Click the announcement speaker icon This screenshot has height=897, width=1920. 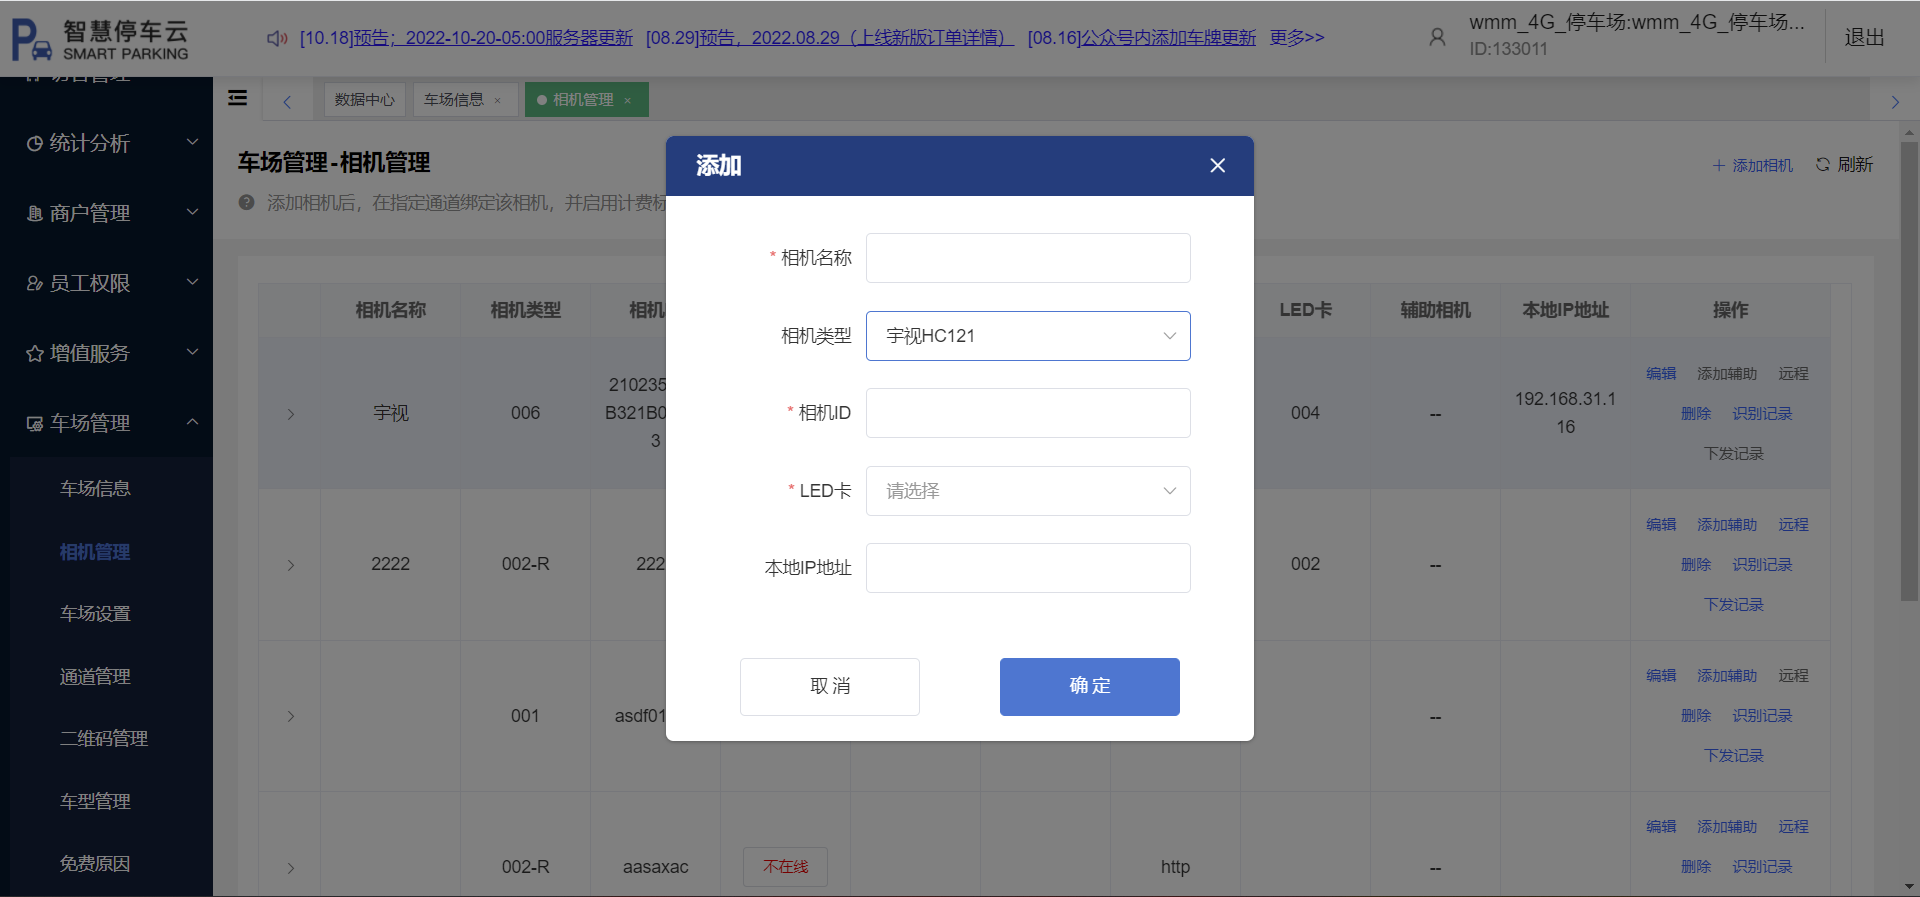pyautogui.click(x=277, y=38)
